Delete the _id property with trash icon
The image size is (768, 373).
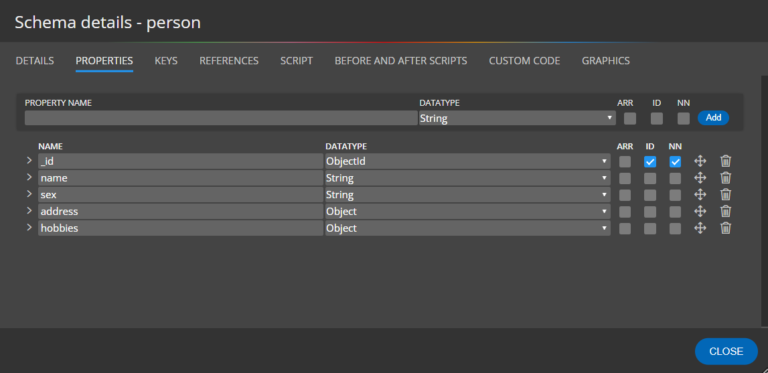click(x=725, y=161)
